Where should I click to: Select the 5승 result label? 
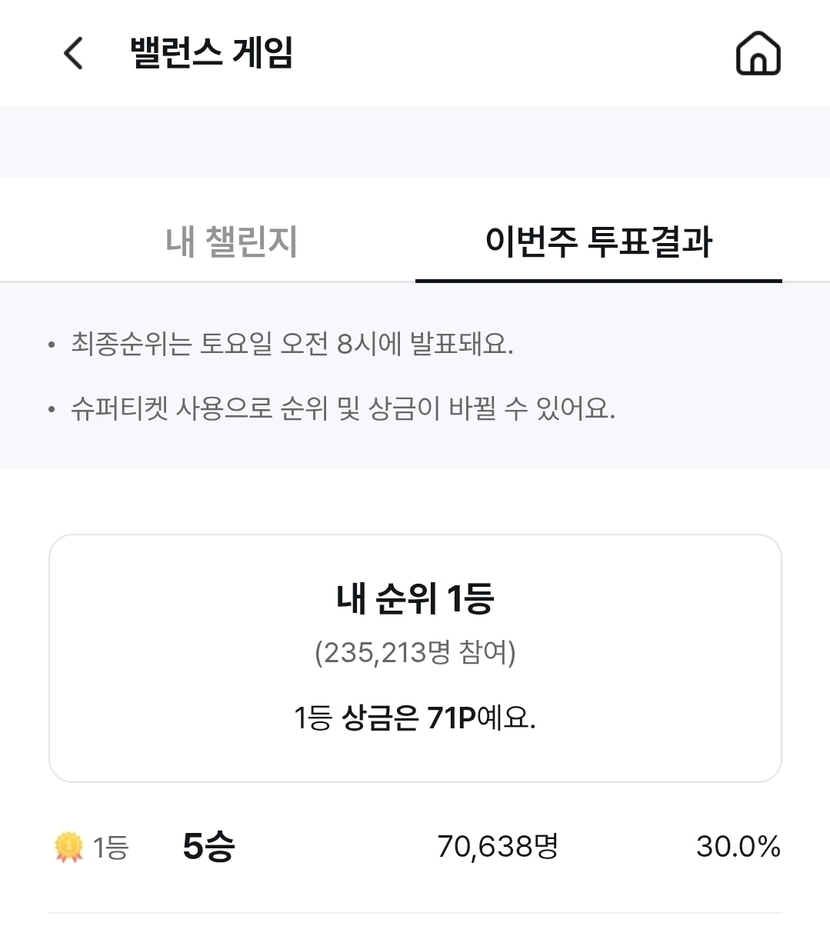tap(208, 848)
